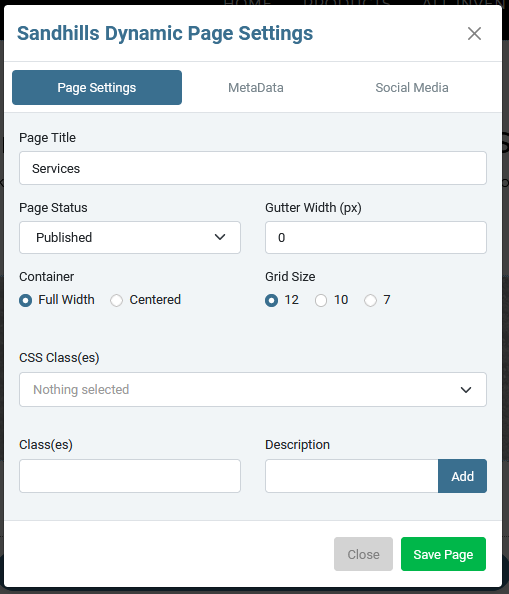Expand the CSS Class(es) Nothing selected dropdown
Screen dimensions: 509x594
253,389
